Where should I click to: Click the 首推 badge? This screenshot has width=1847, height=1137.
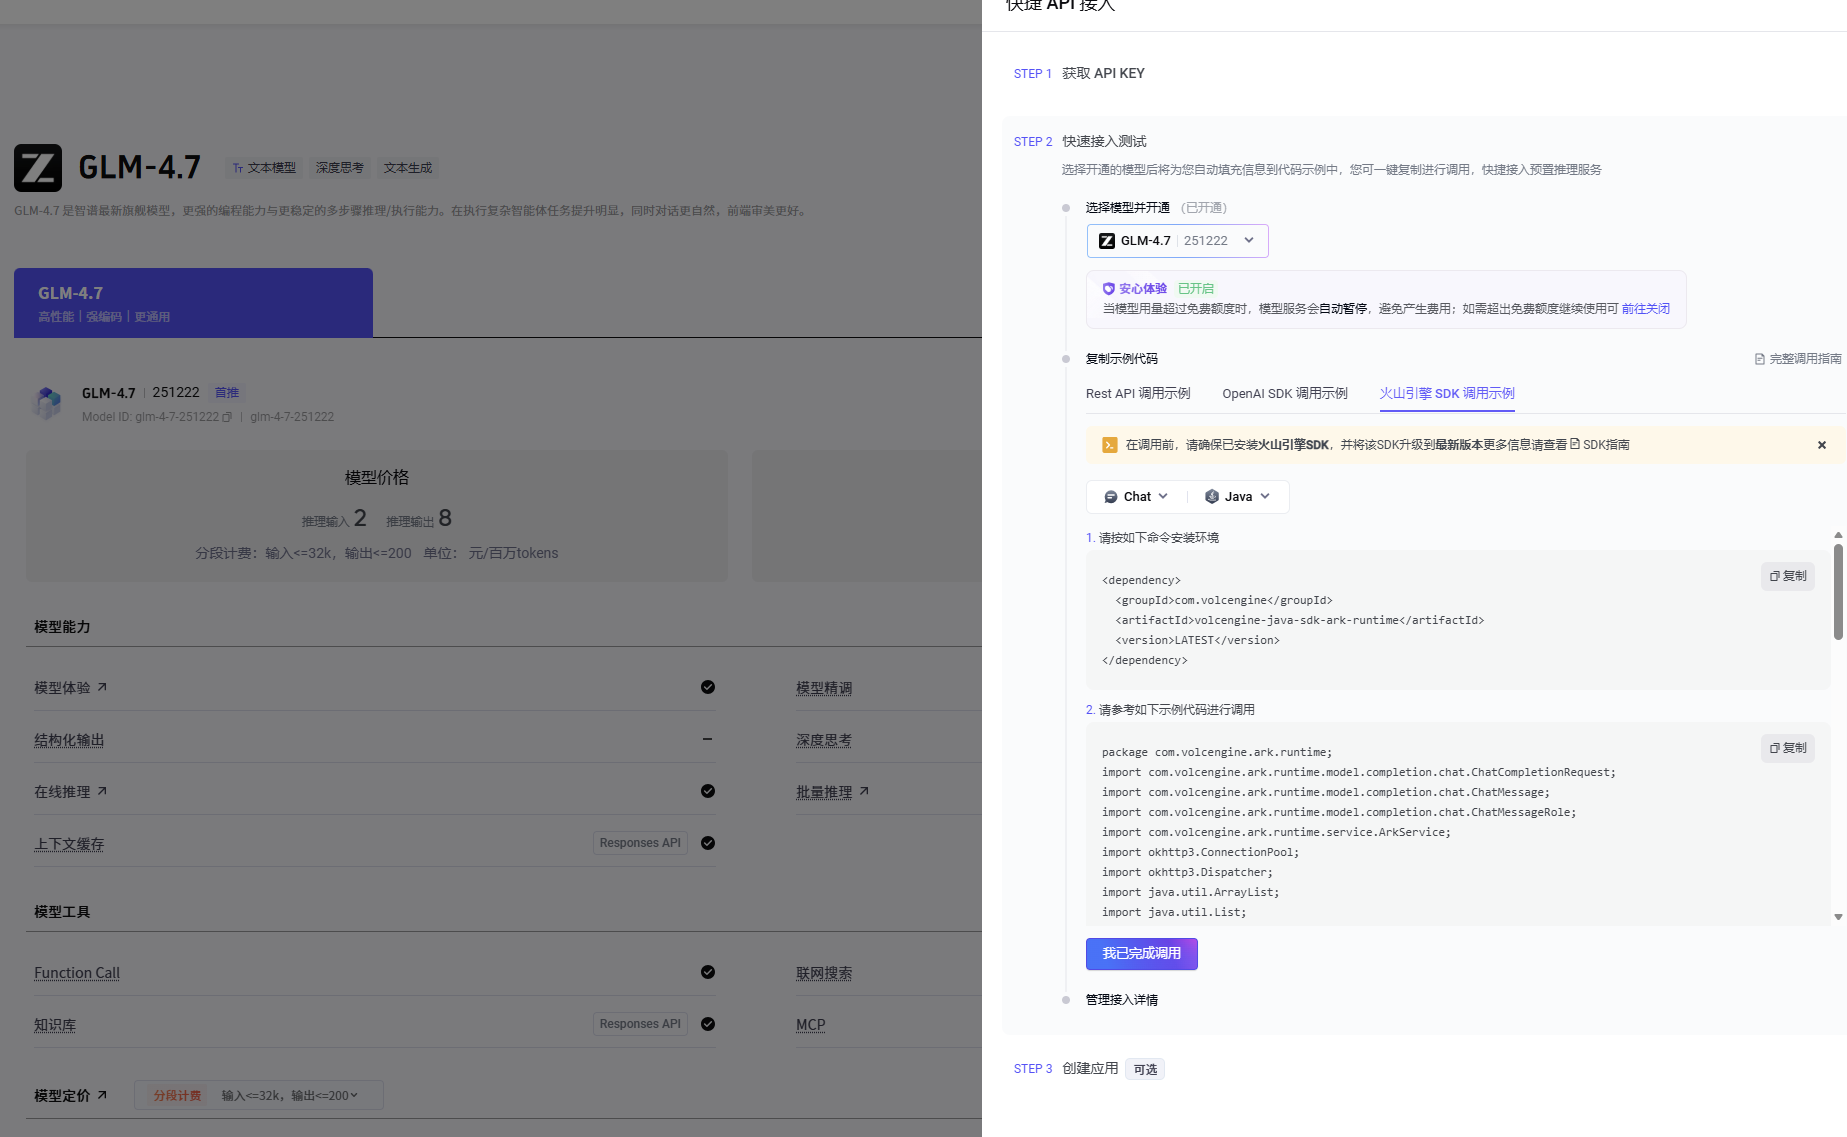point(227,393)
